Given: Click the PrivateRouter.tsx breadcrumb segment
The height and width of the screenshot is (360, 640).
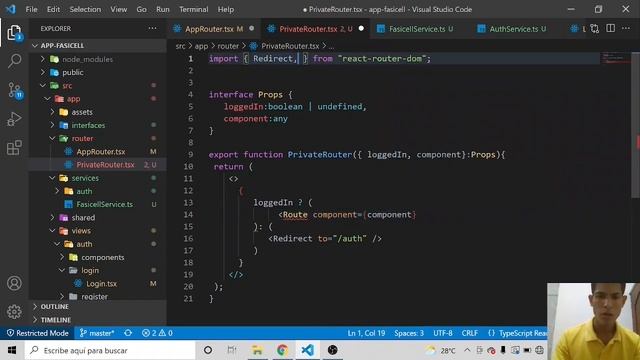Looking at the screenshot, I should [290, 46].
